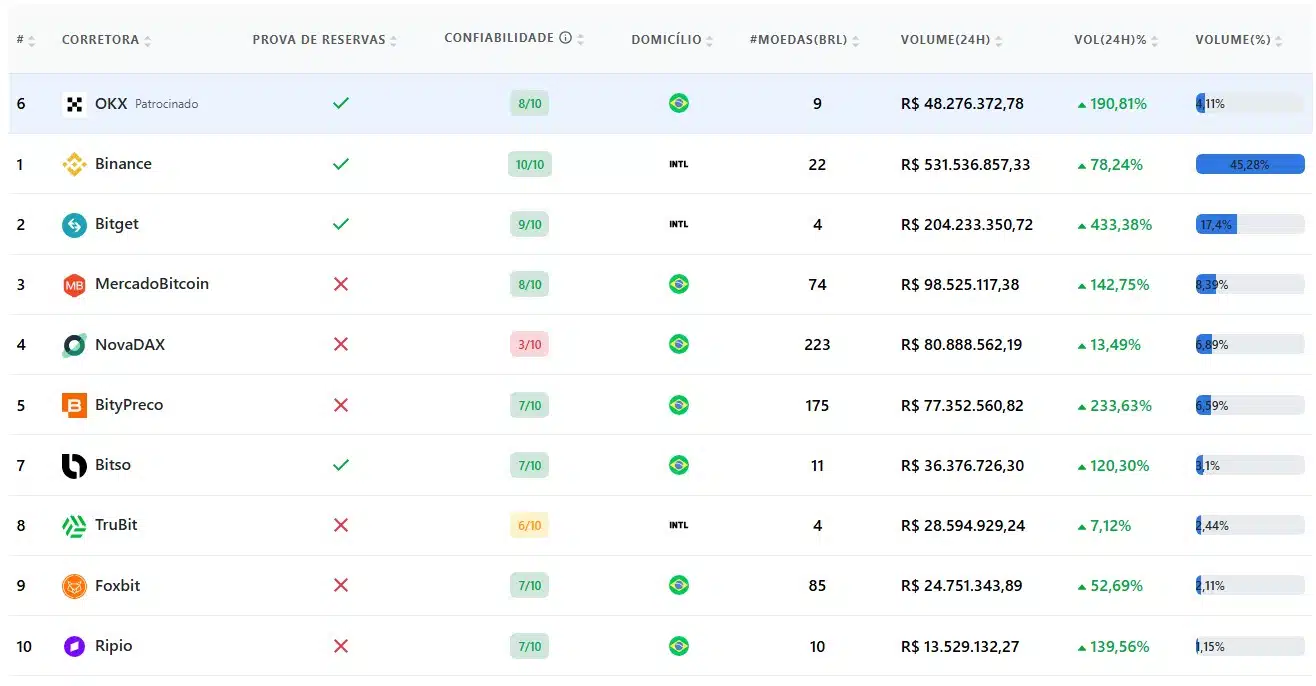Click the Ripio logo icon
The width and height of the screenshot is (1316, 686).
point(75,646)
